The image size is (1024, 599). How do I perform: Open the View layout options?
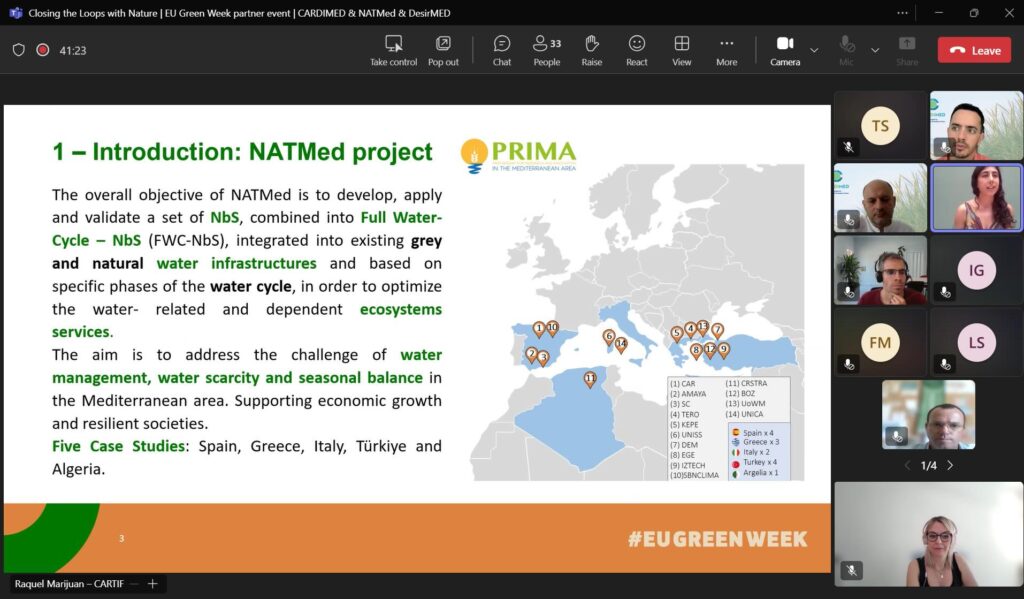tap(682, 50)
